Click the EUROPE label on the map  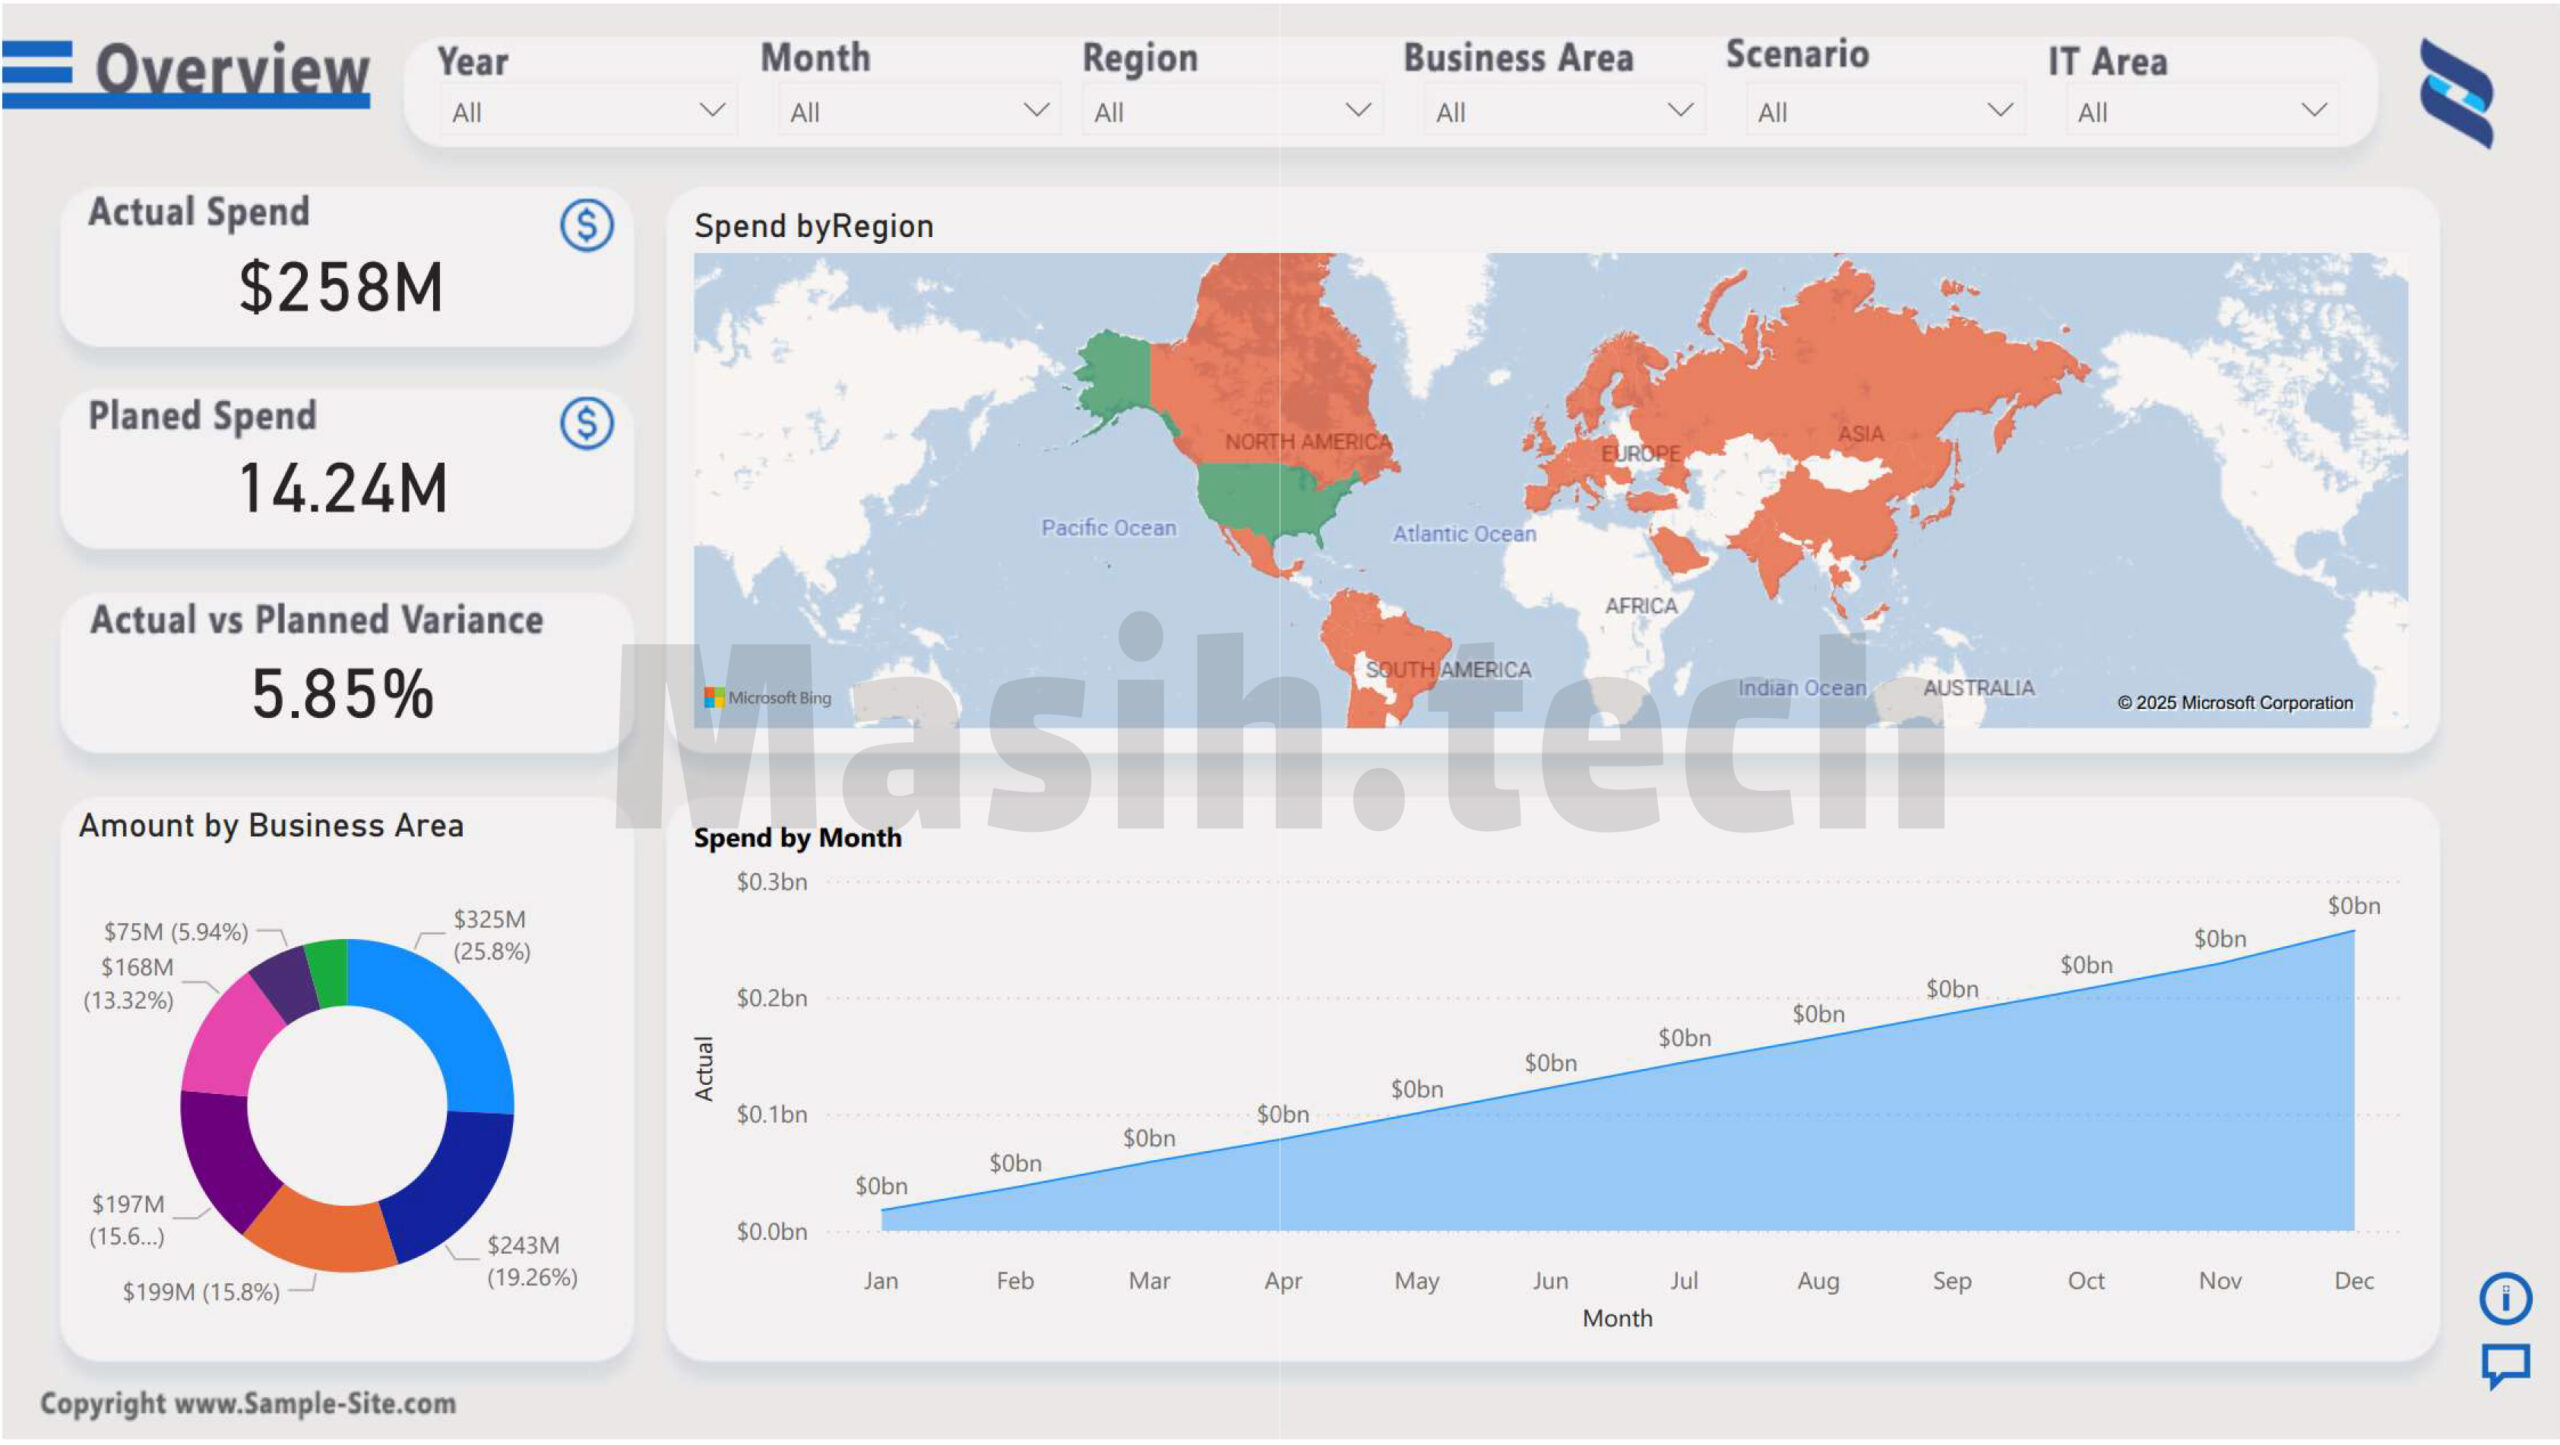tap(1640, 454)
